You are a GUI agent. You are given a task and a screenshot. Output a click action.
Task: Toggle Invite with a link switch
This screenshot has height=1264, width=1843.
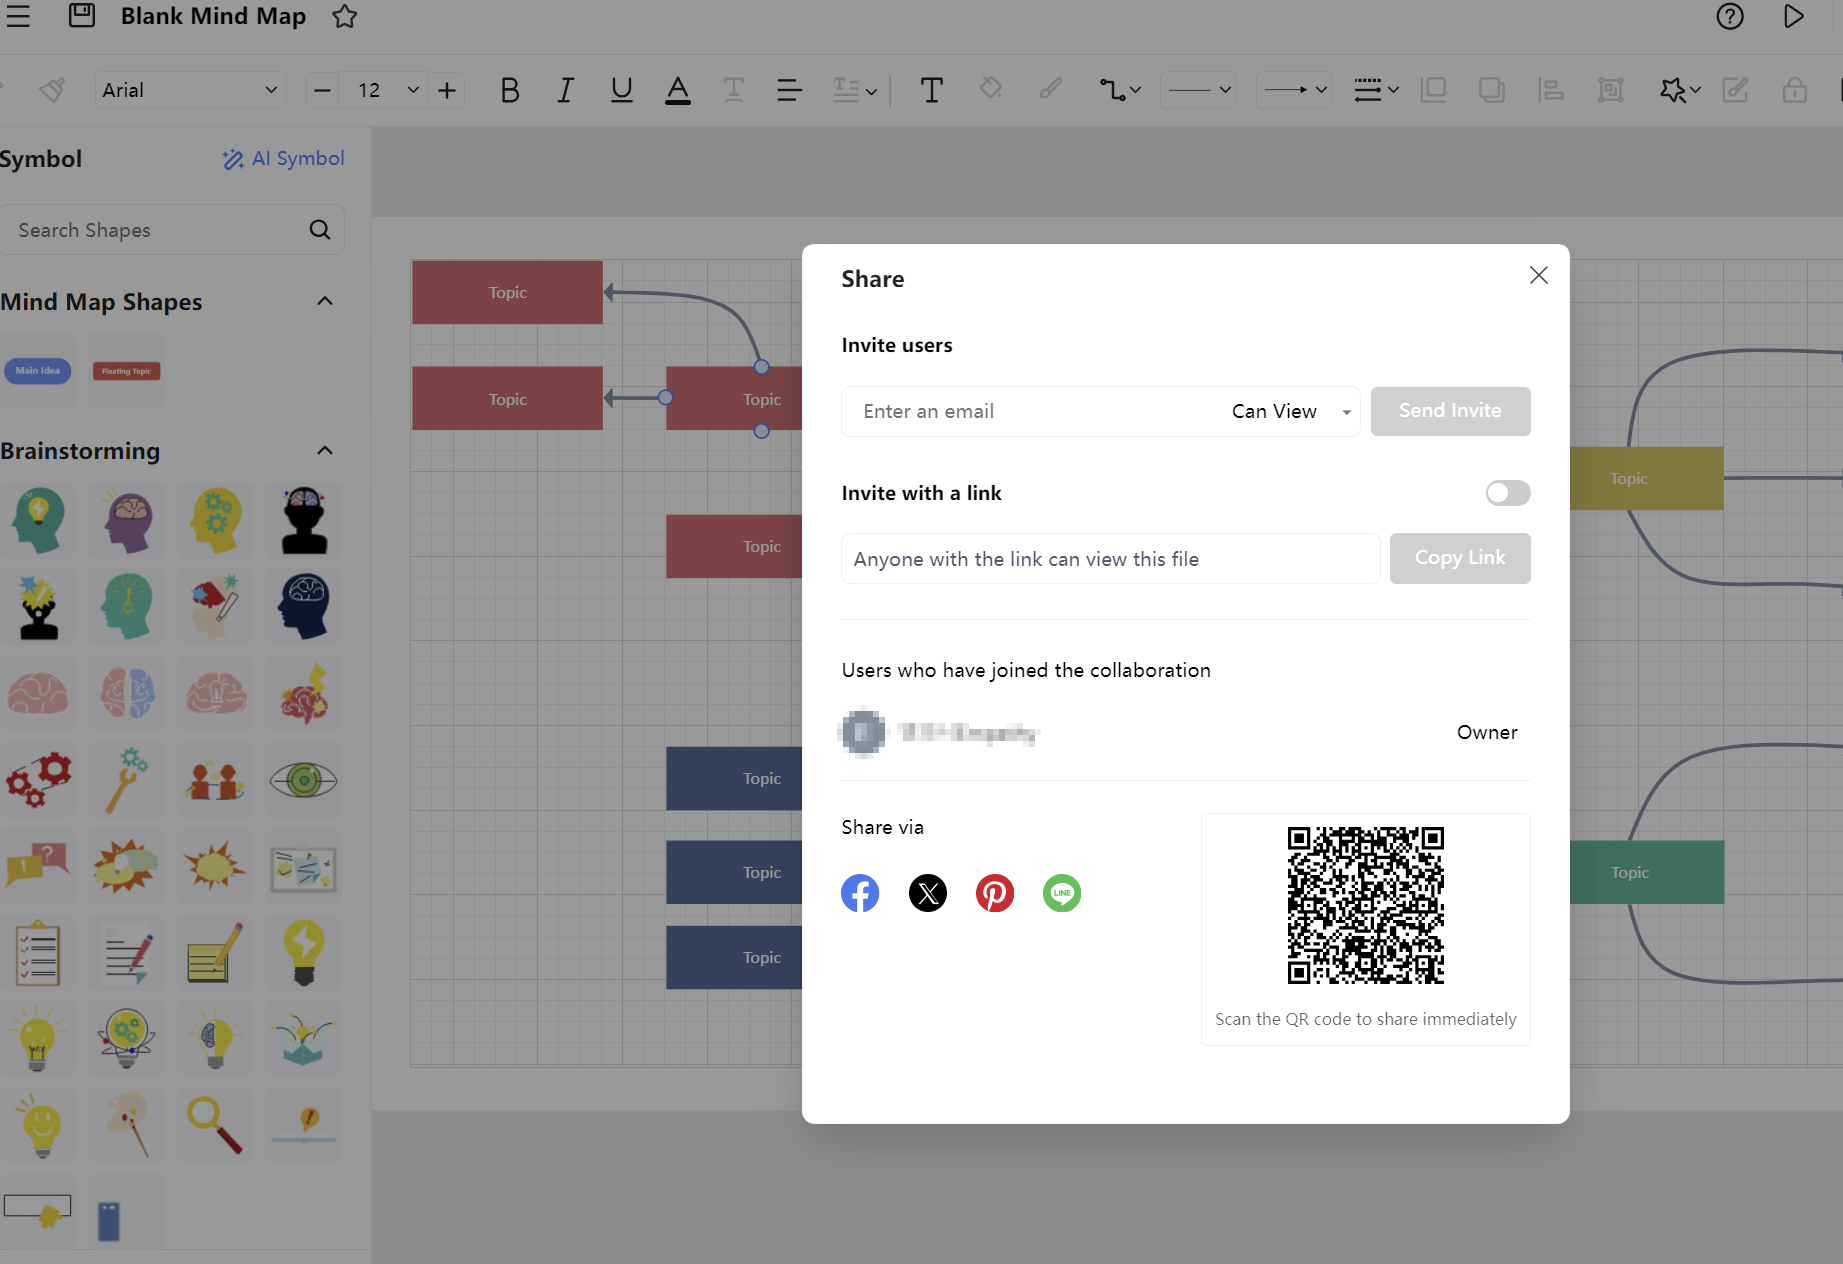[x=1508, y=493]
